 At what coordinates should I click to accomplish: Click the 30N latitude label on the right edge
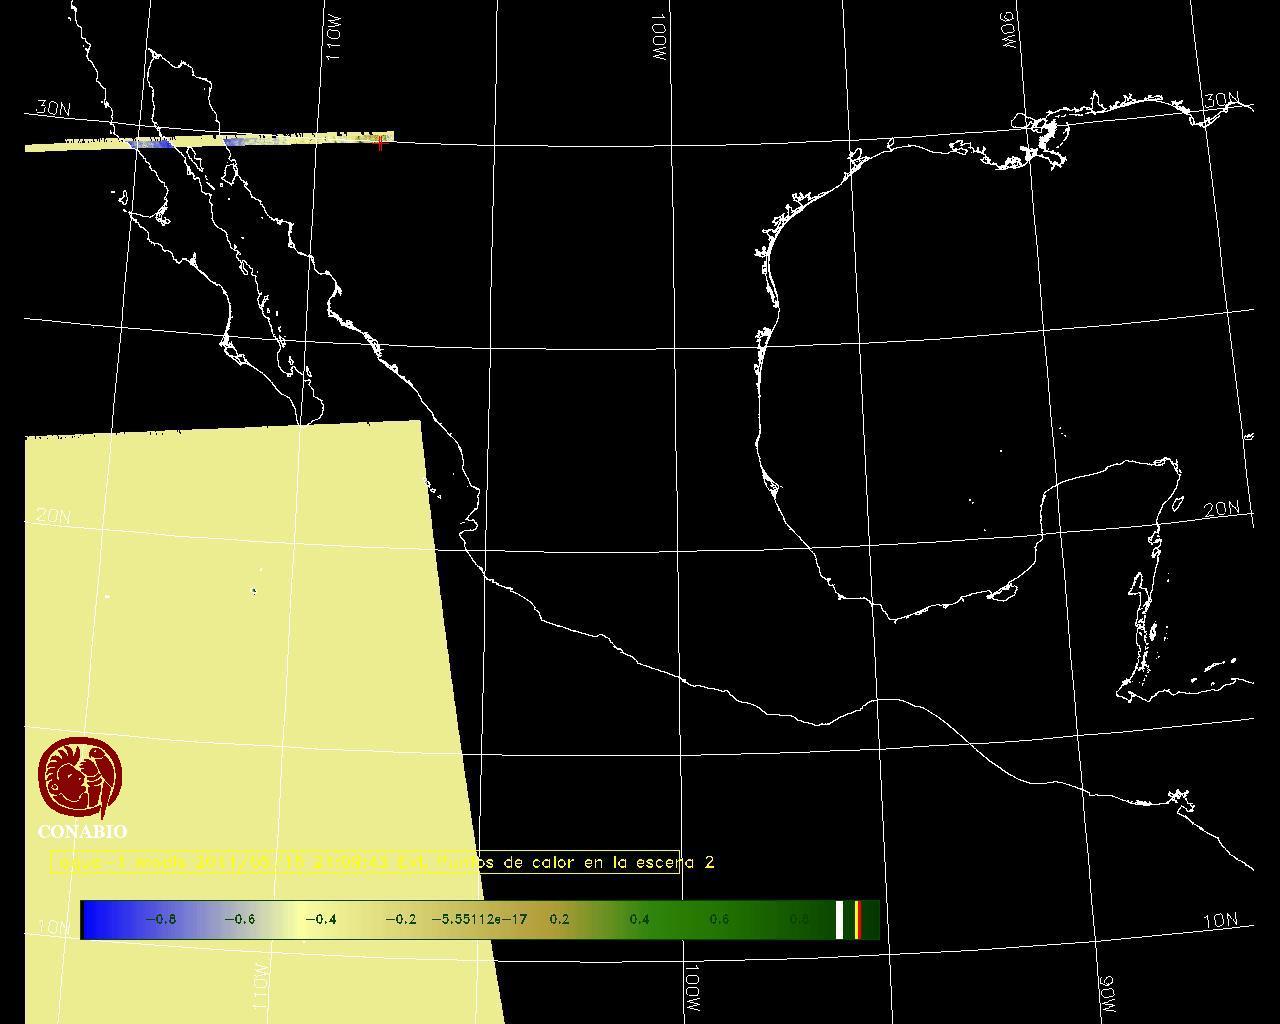click(1222, 101)
